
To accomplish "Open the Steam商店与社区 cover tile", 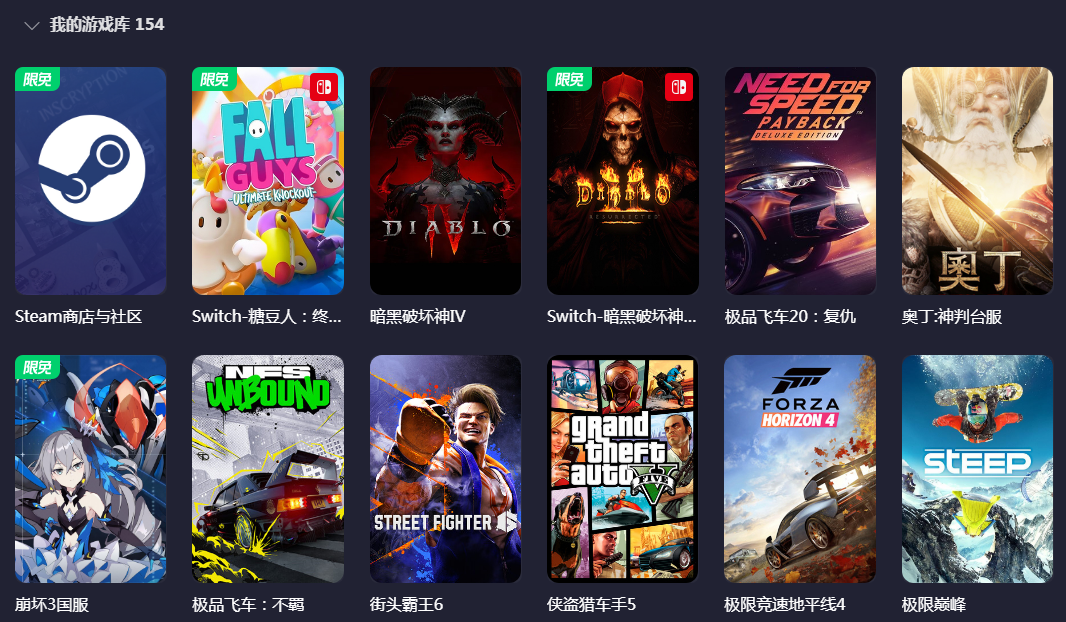I will (x=90, y=181).
